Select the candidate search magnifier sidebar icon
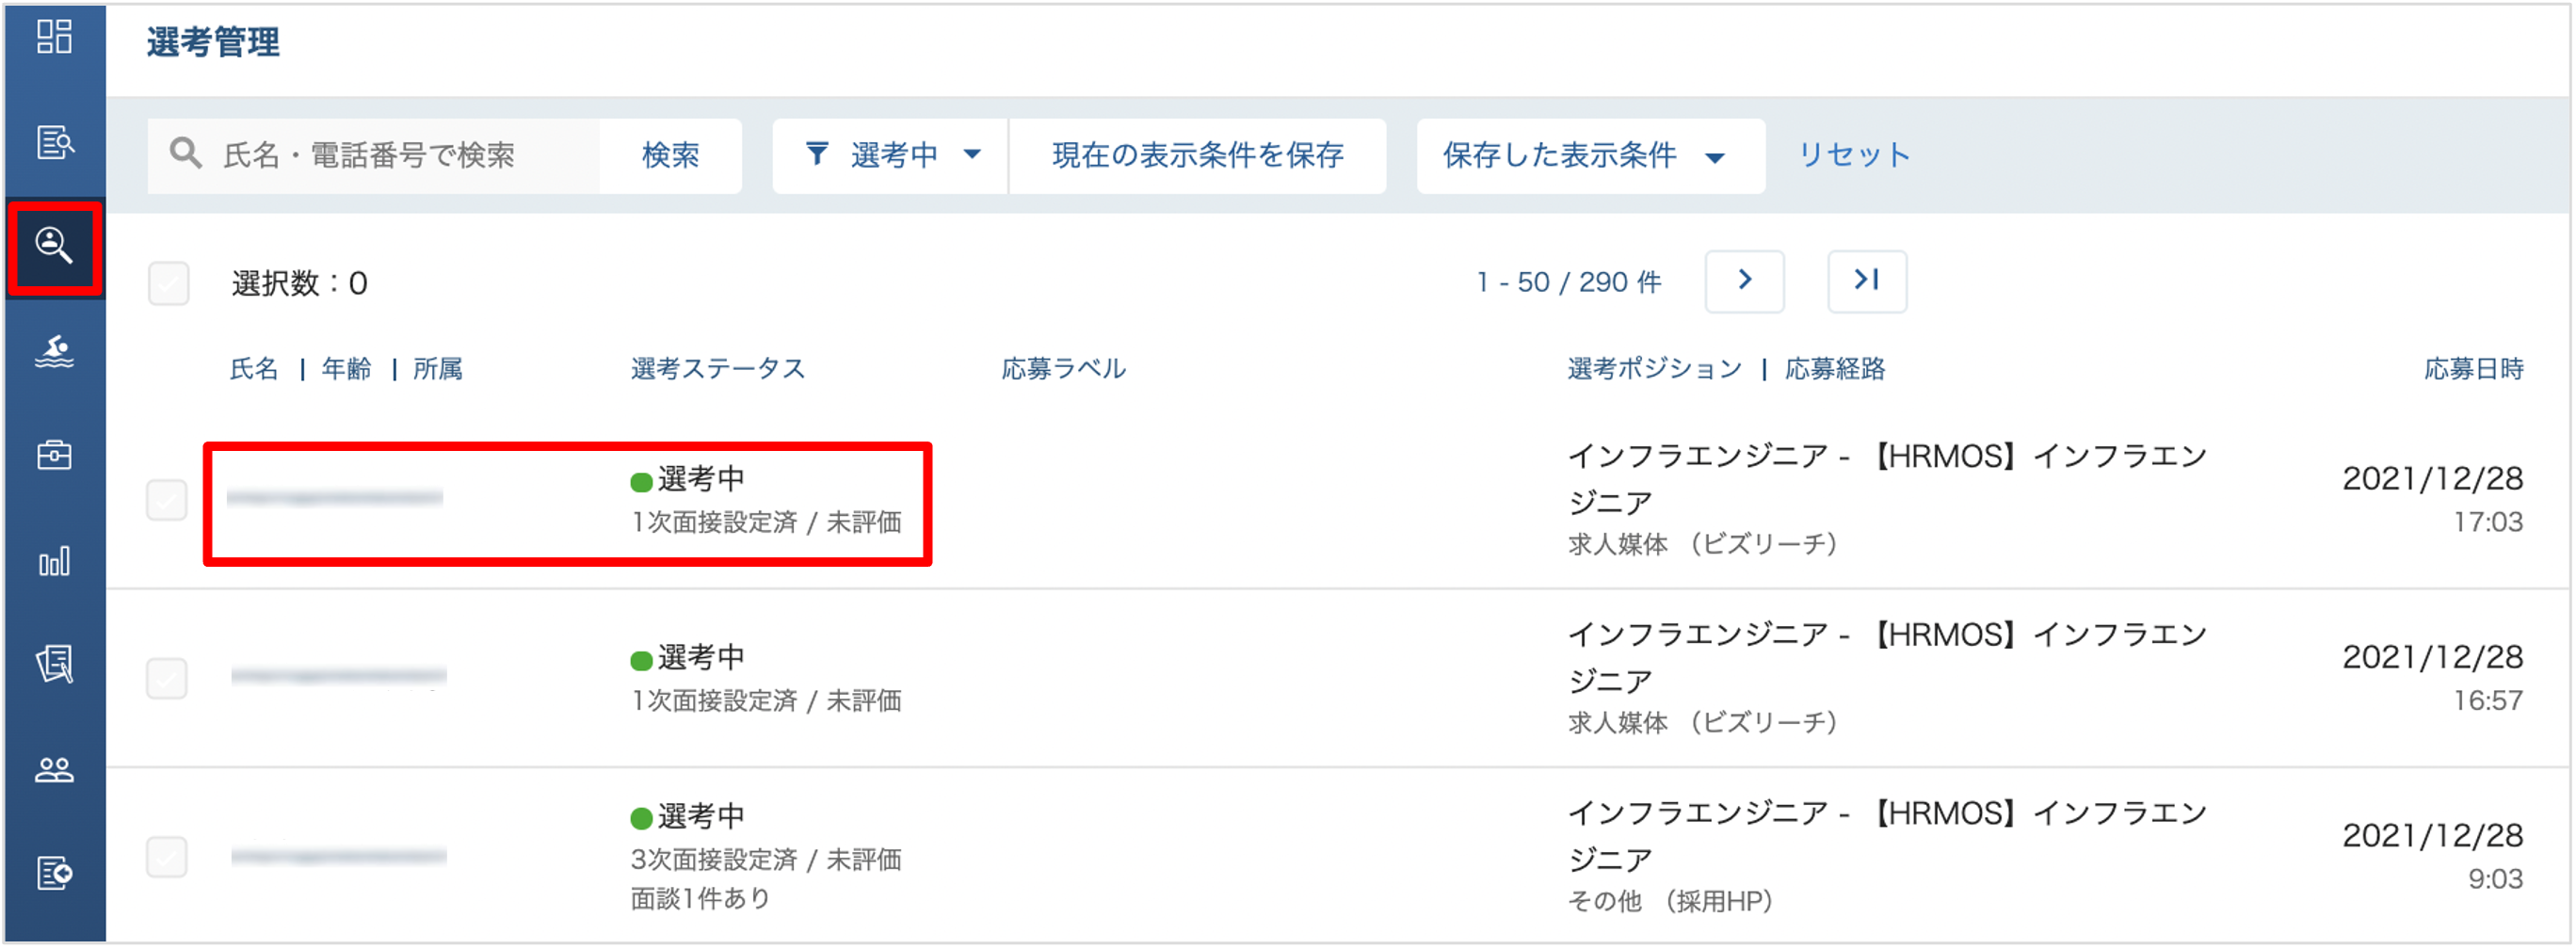 [x=54, y=246]
